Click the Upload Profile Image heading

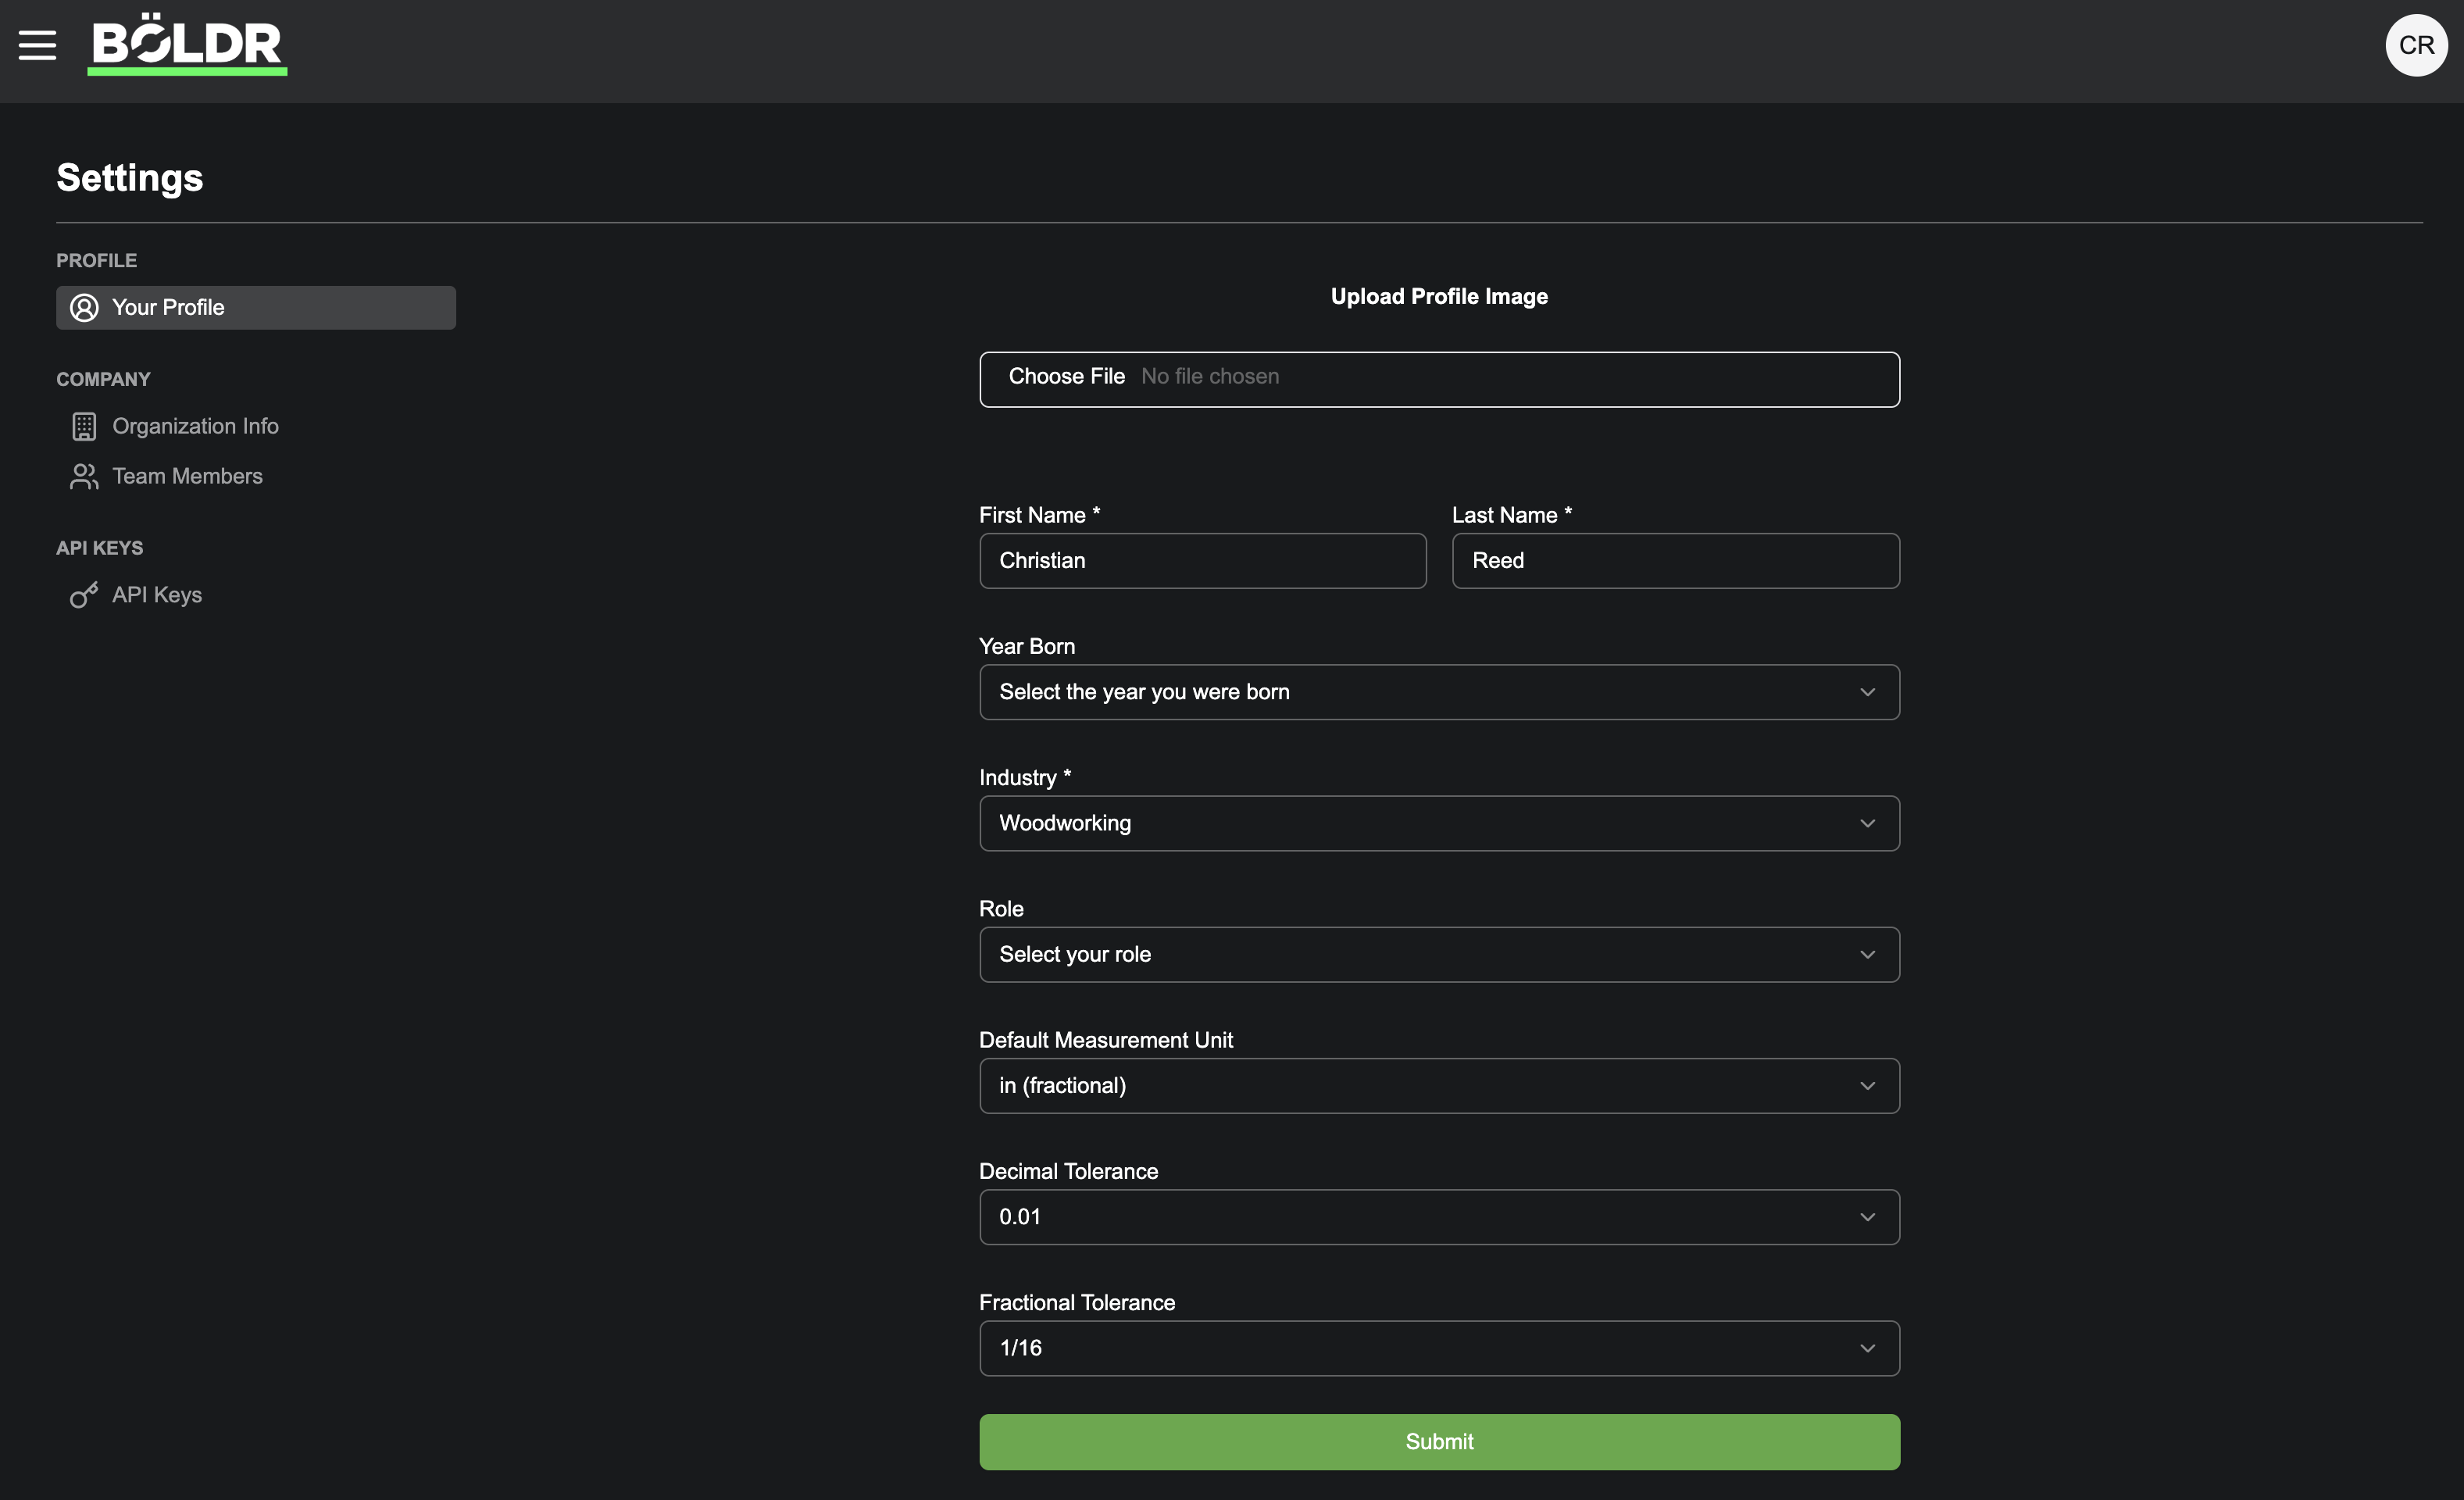pos(1439,296)
